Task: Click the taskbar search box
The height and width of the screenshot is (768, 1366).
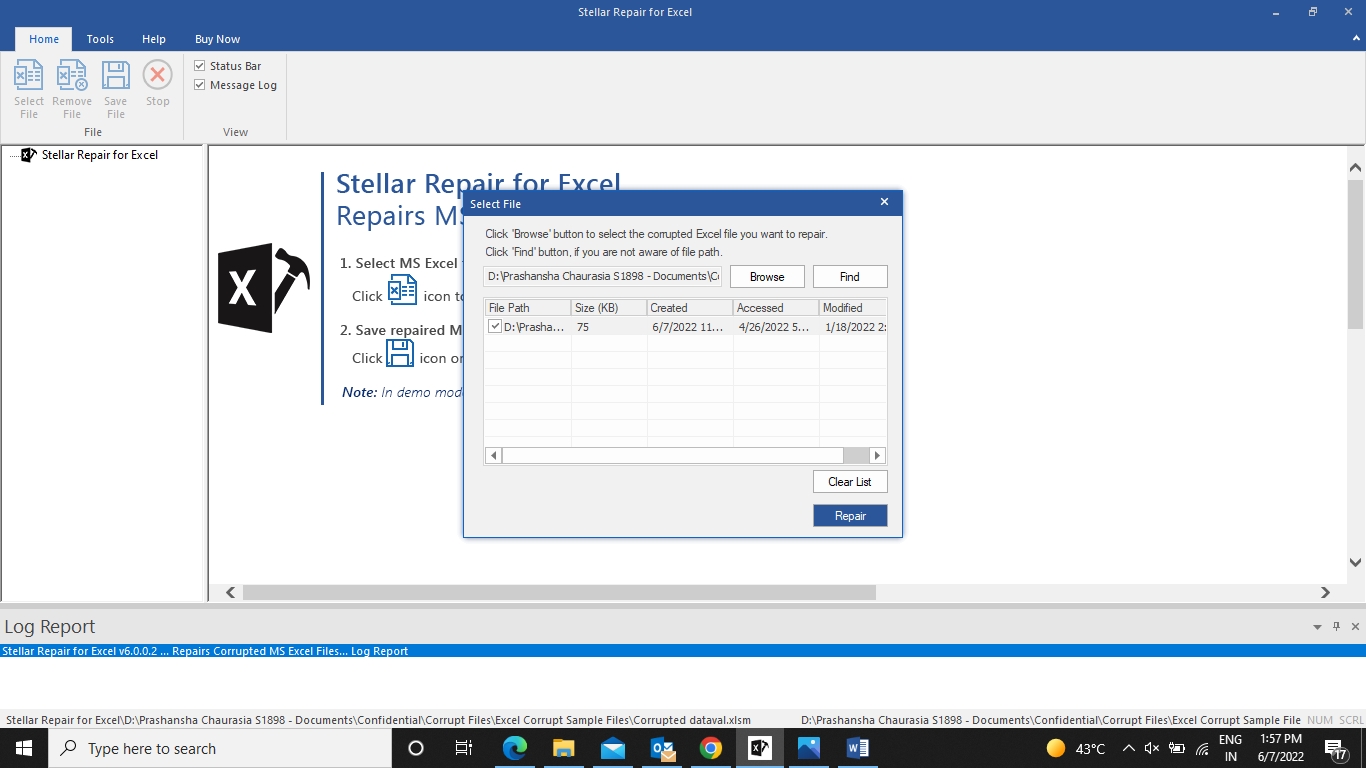Action: pos(219,748)
